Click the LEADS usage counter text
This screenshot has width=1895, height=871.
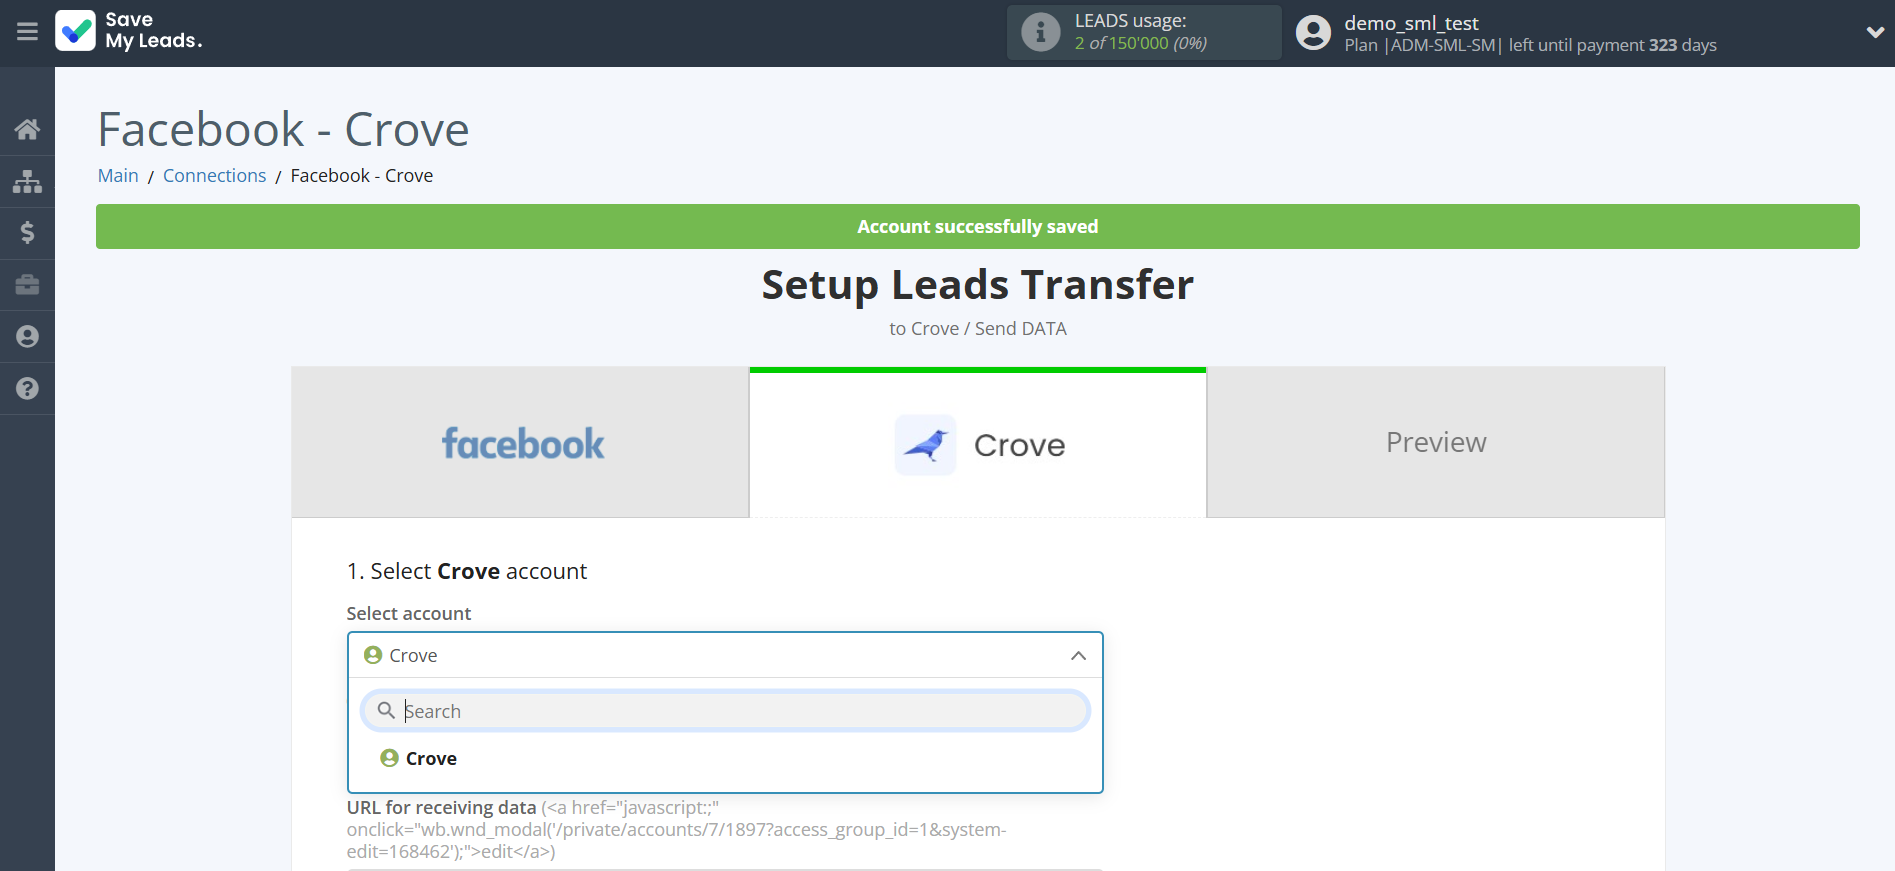pos(1141,43)
